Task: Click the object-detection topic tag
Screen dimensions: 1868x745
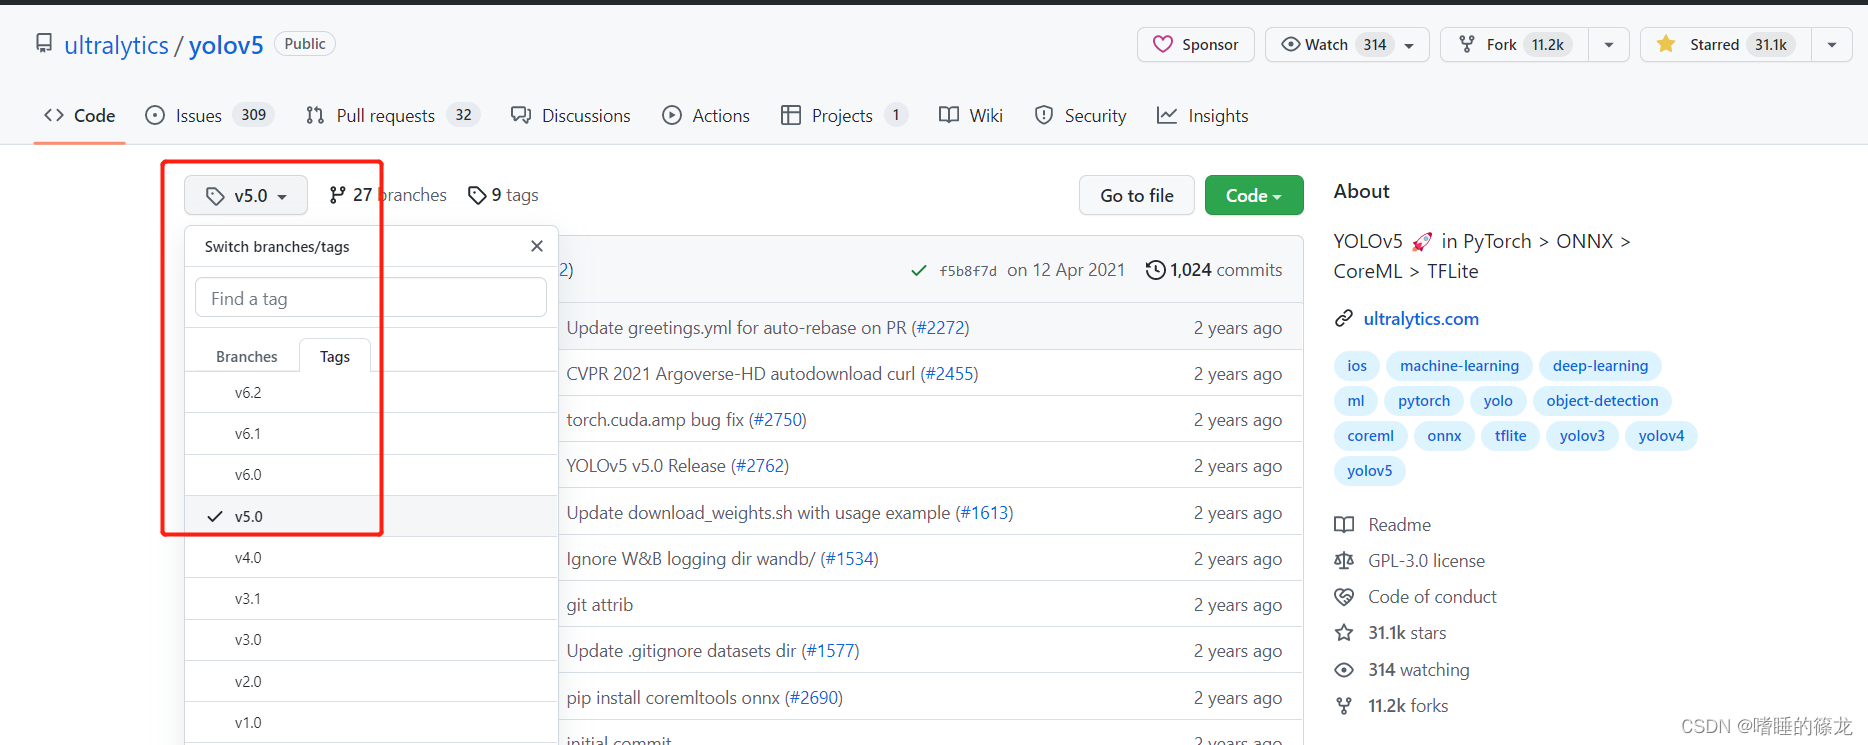Action: pos(1602,401)
